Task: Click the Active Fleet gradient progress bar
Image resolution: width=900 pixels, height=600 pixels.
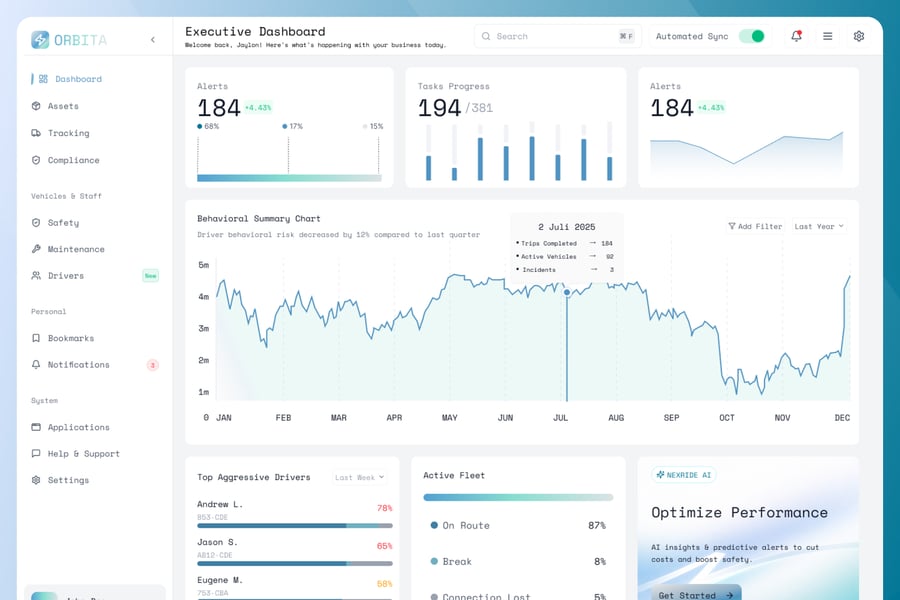Action: tap(517, 497)
